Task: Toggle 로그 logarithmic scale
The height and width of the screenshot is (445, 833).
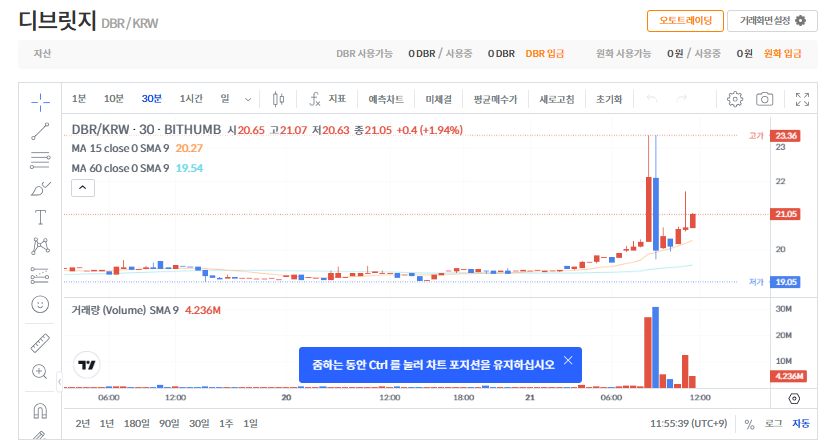Action: [x=774, y=424]
